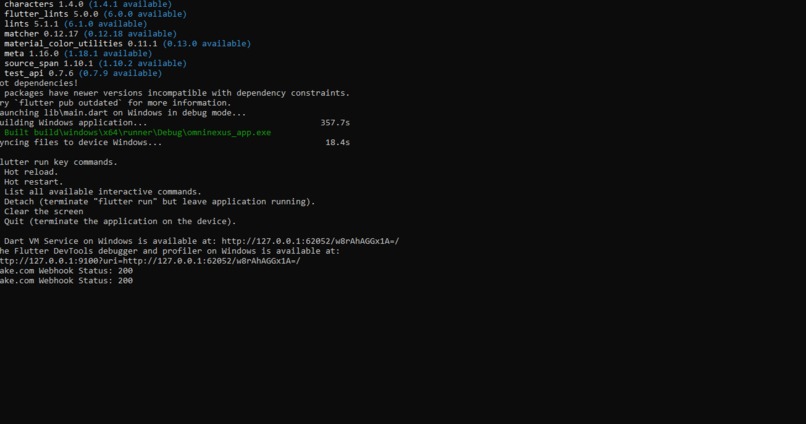Click the 'test_api 0.7.6' package line
The image size is (806, 424).
pyautogui.click(x=83, y=73)
